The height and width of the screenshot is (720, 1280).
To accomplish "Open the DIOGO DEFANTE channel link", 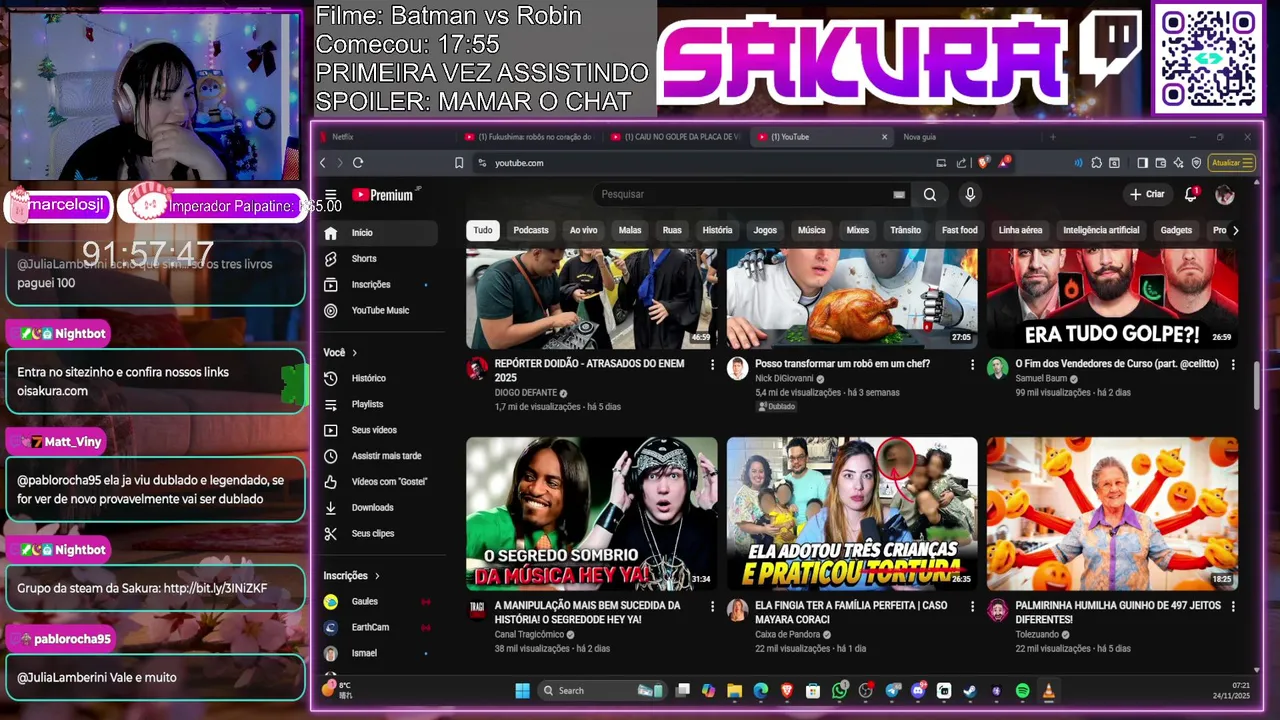I will 526,393.
